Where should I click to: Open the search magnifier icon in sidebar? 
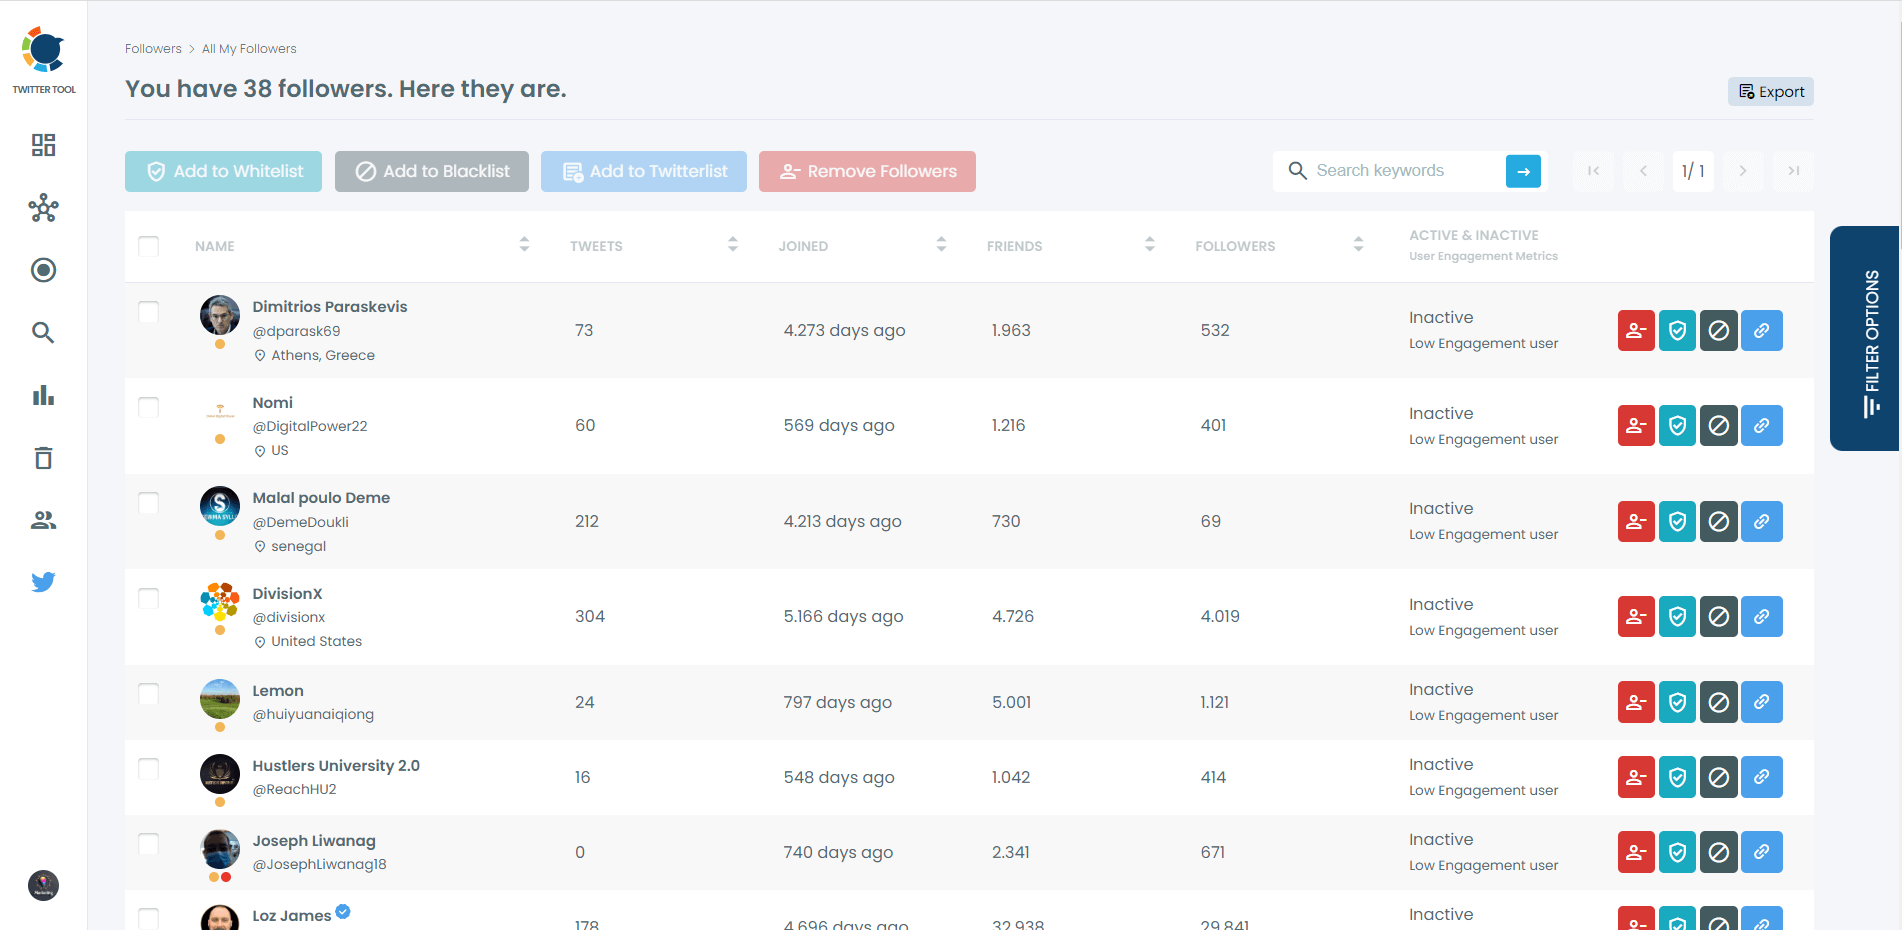click(43, 332)
